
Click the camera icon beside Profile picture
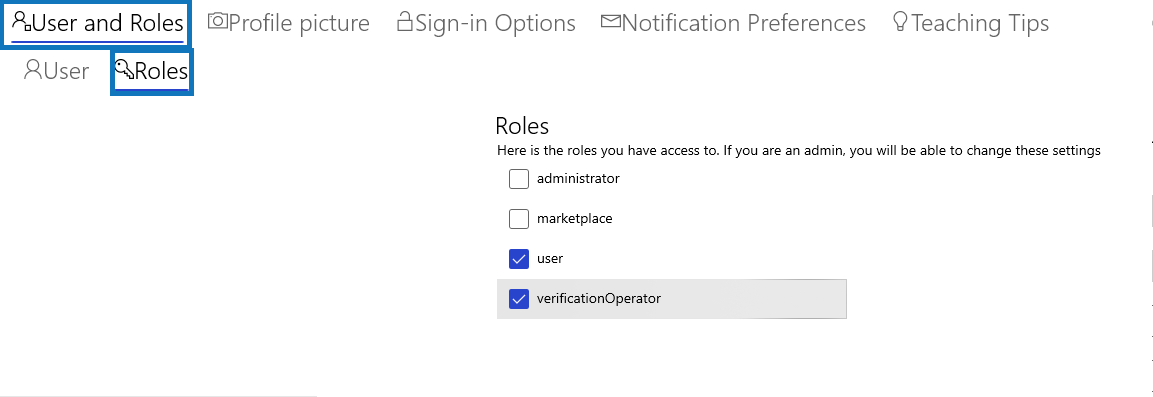(x=218, y=21)
